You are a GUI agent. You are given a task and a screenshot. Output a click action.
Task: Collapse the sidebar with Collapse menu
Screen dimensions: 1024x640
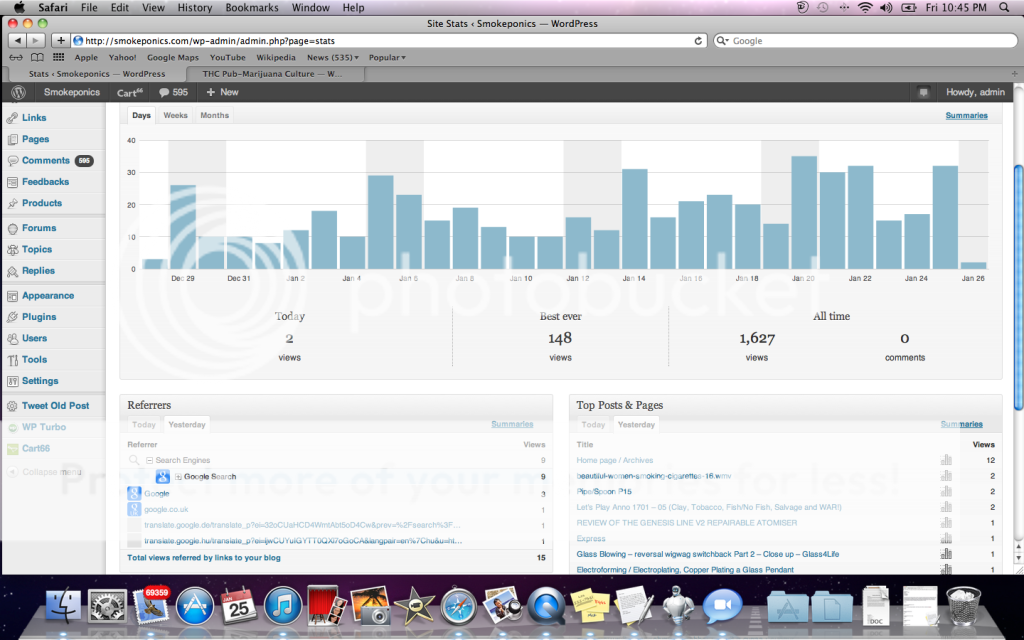coord(44,472)
